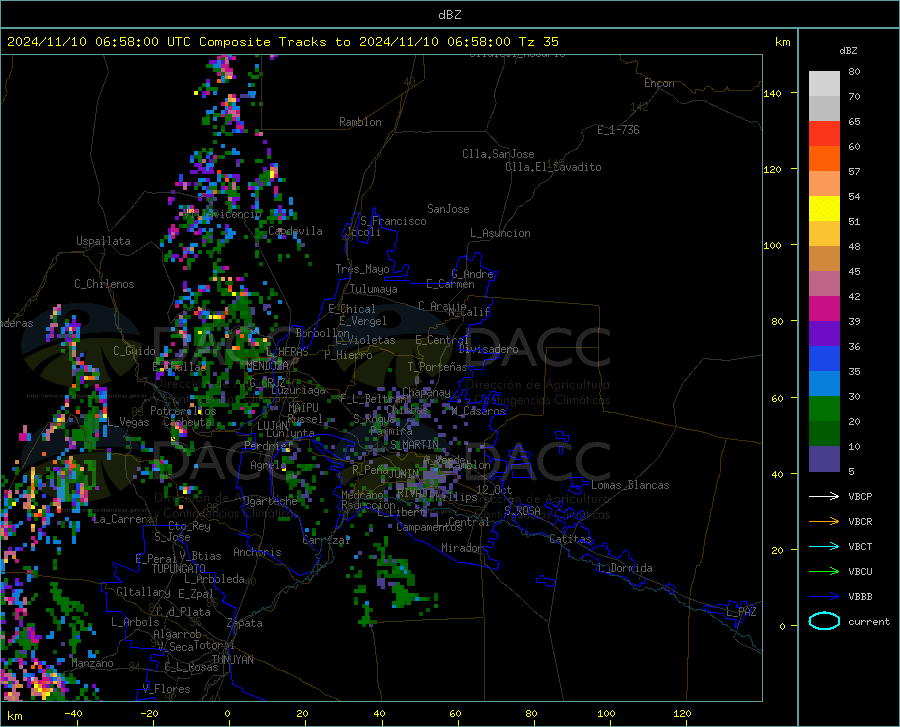Click the blue 36 dBZ color swatch
900x727 pixels.
[x=824, y=359]
